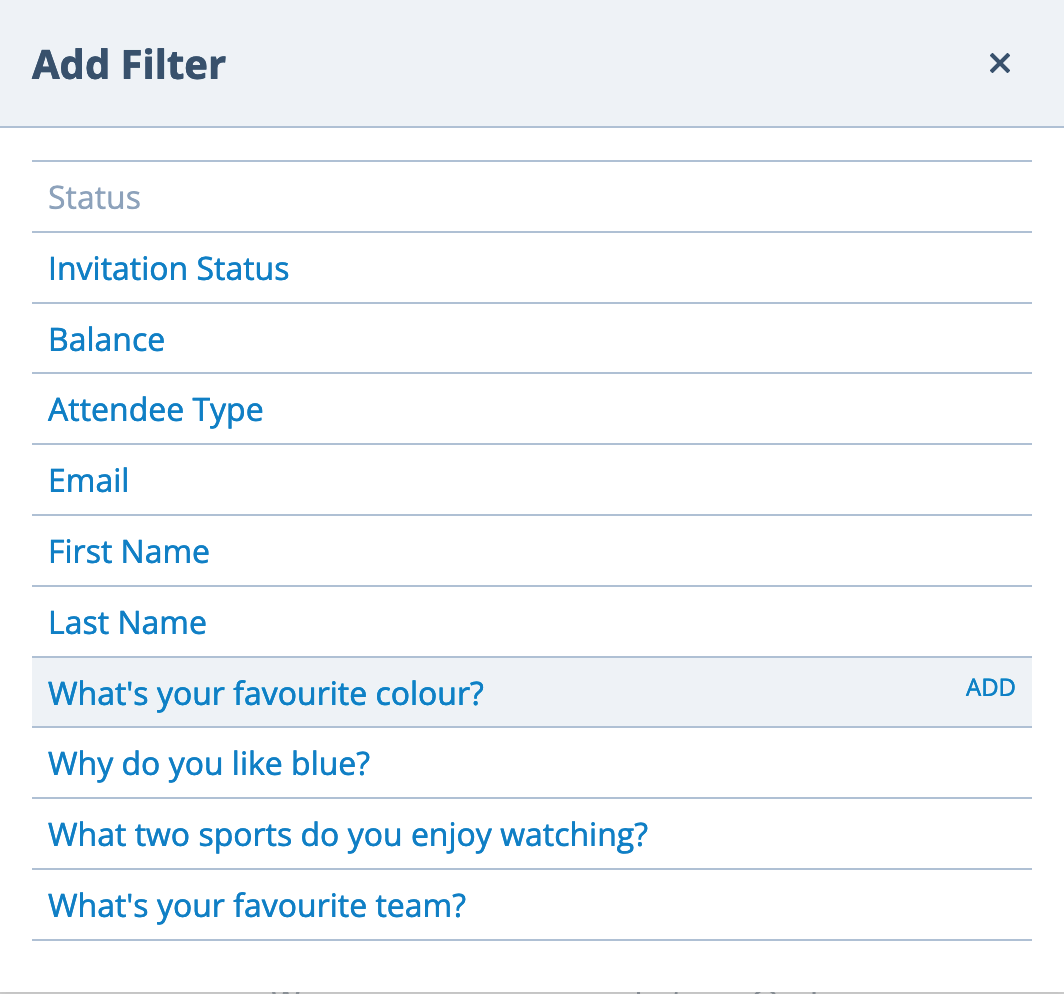Click the X icon in the header

[999, 63]
